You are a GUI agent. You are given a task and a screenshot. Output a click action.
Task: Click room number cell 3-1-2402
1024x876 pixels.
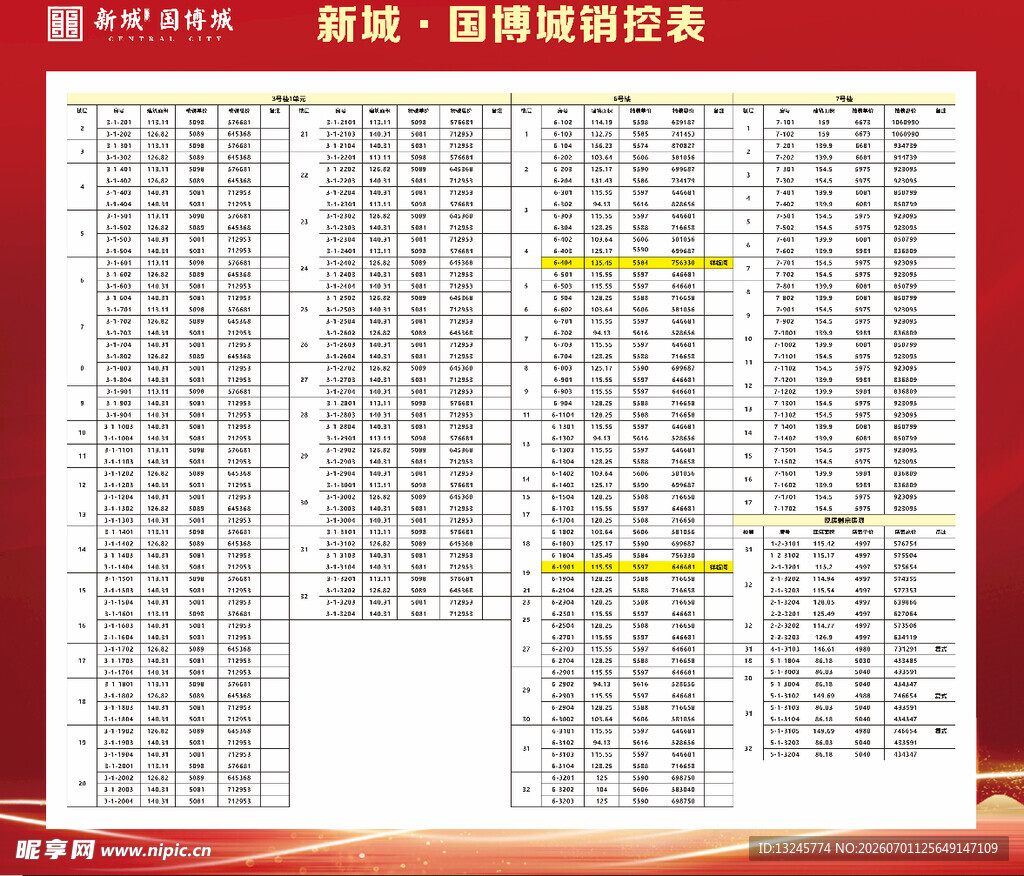(341, 263)
